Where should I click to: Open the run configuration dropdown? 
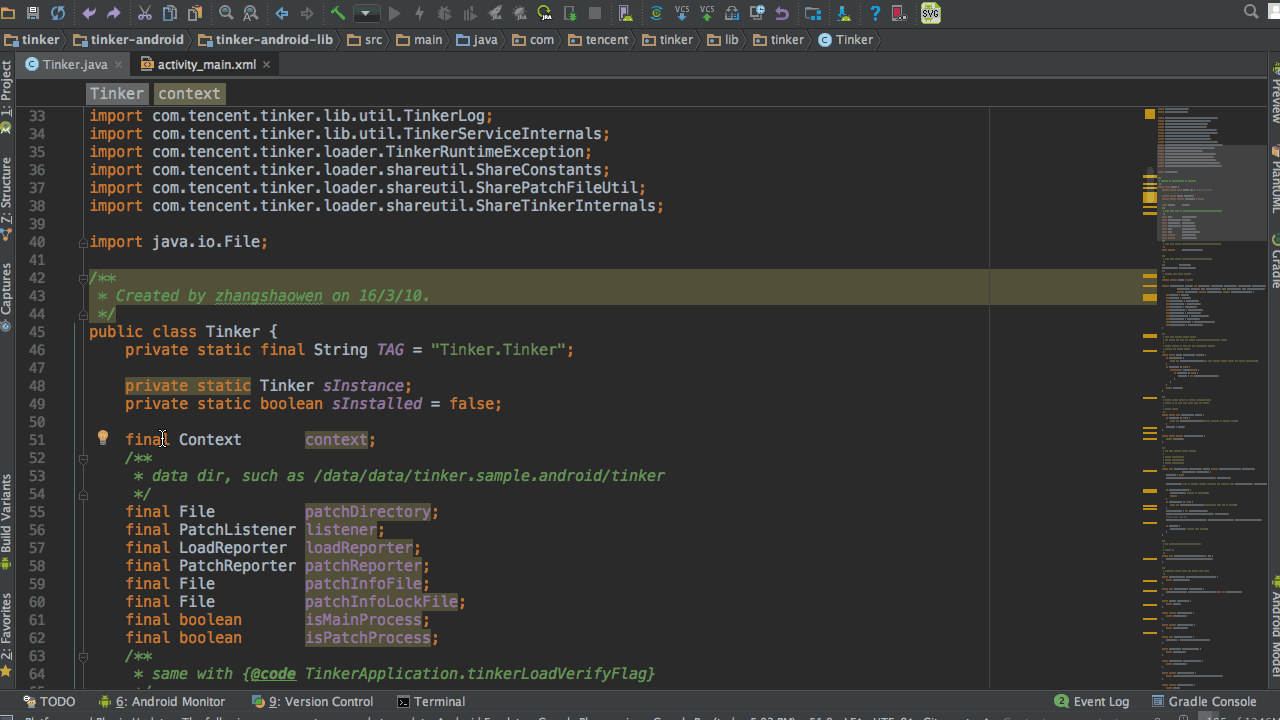pyautogui.click(x=367, y=13)
